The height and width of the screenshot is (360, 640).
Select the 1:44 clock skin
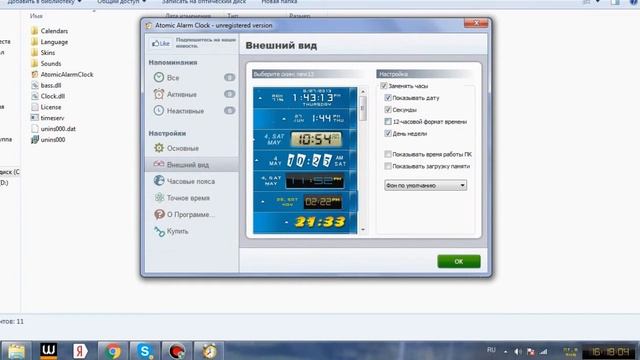tap(305, 119)
